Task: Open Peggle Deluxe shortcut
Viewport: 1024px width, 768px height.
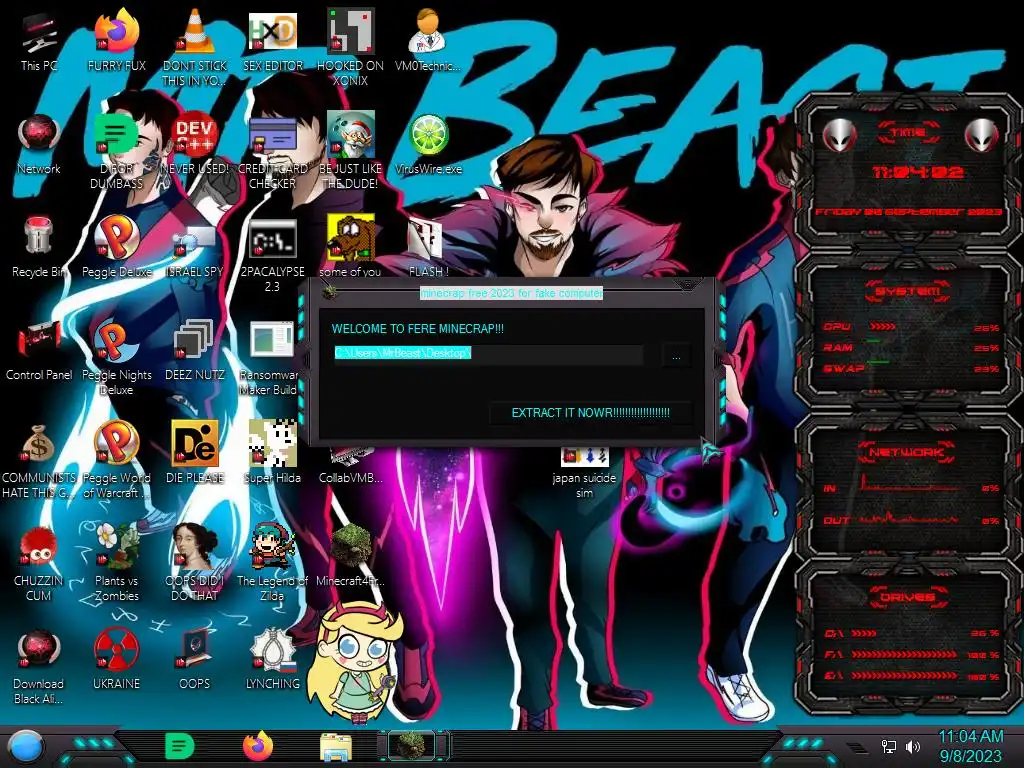Action: click(116, 247)
